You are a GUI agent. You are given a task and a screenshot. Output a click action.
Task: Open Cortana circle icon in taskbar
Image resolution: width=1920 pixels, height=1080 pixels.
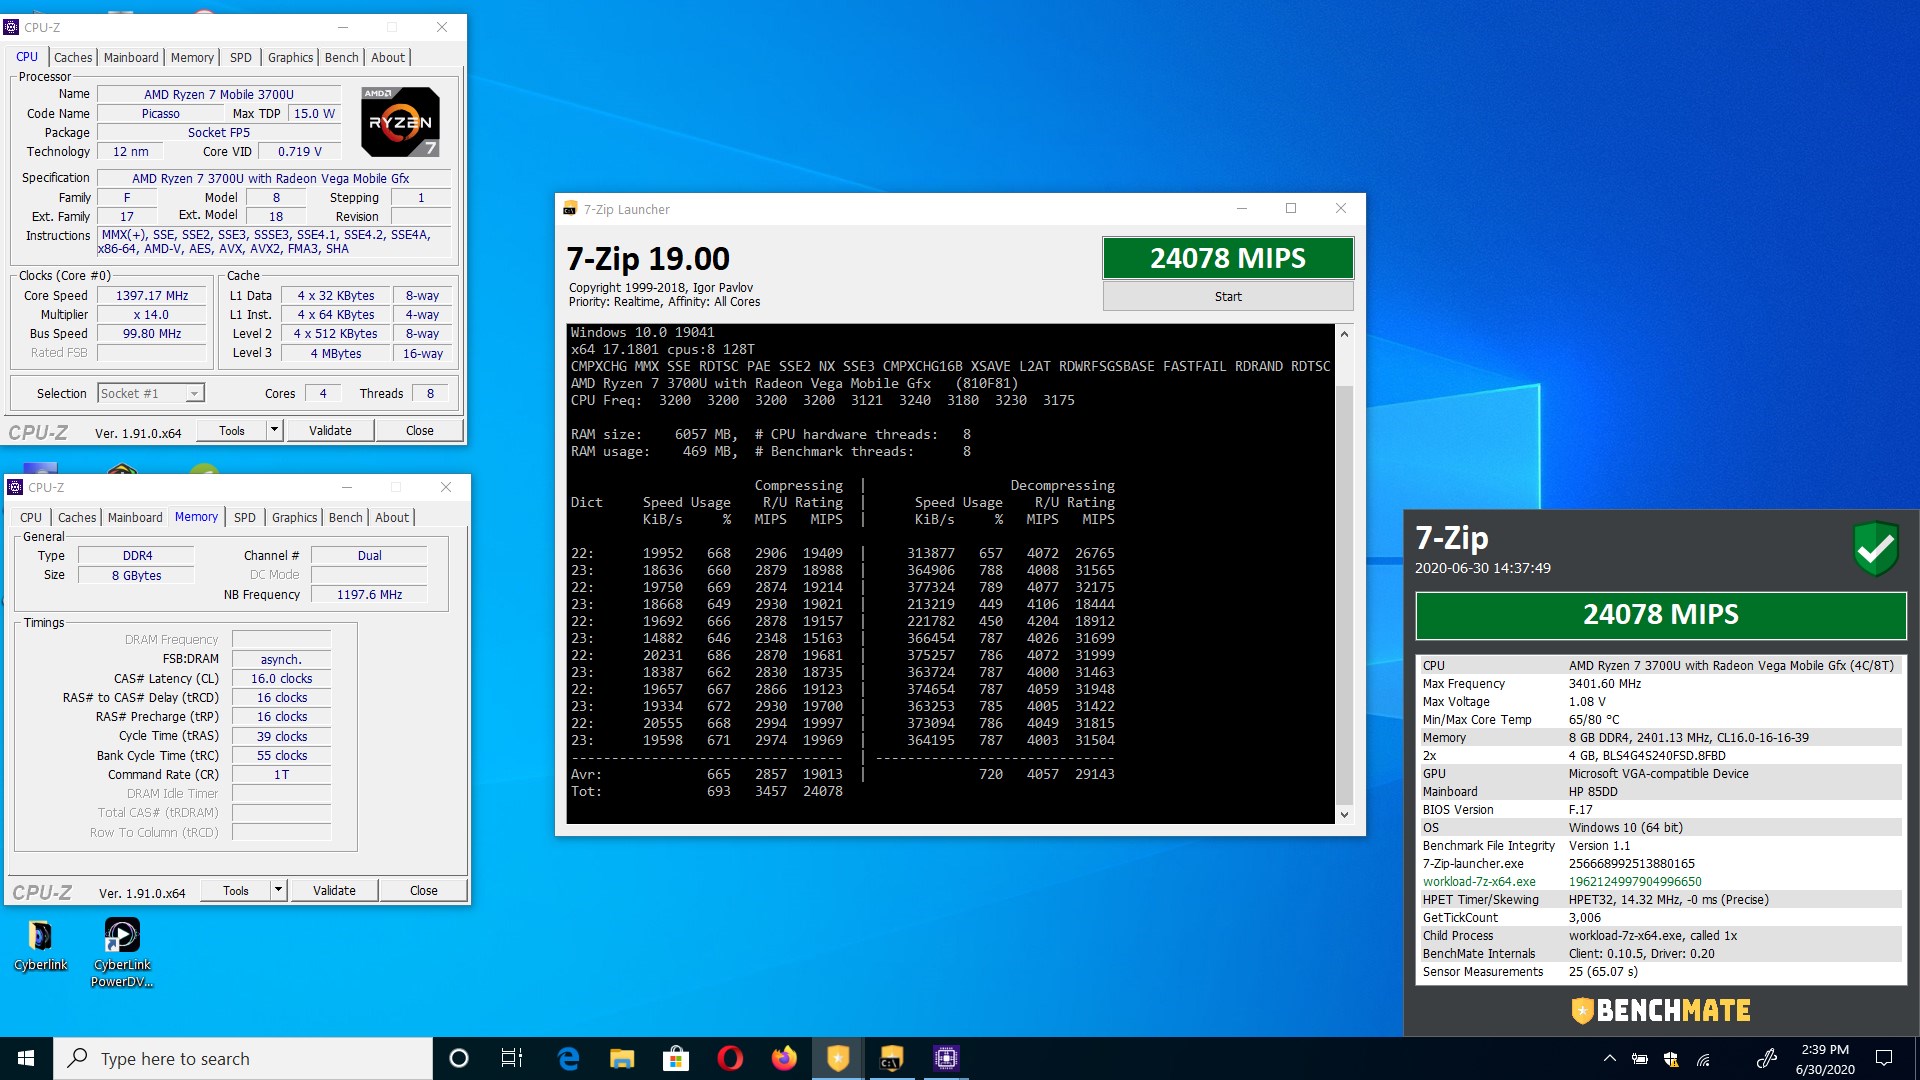459,1058
